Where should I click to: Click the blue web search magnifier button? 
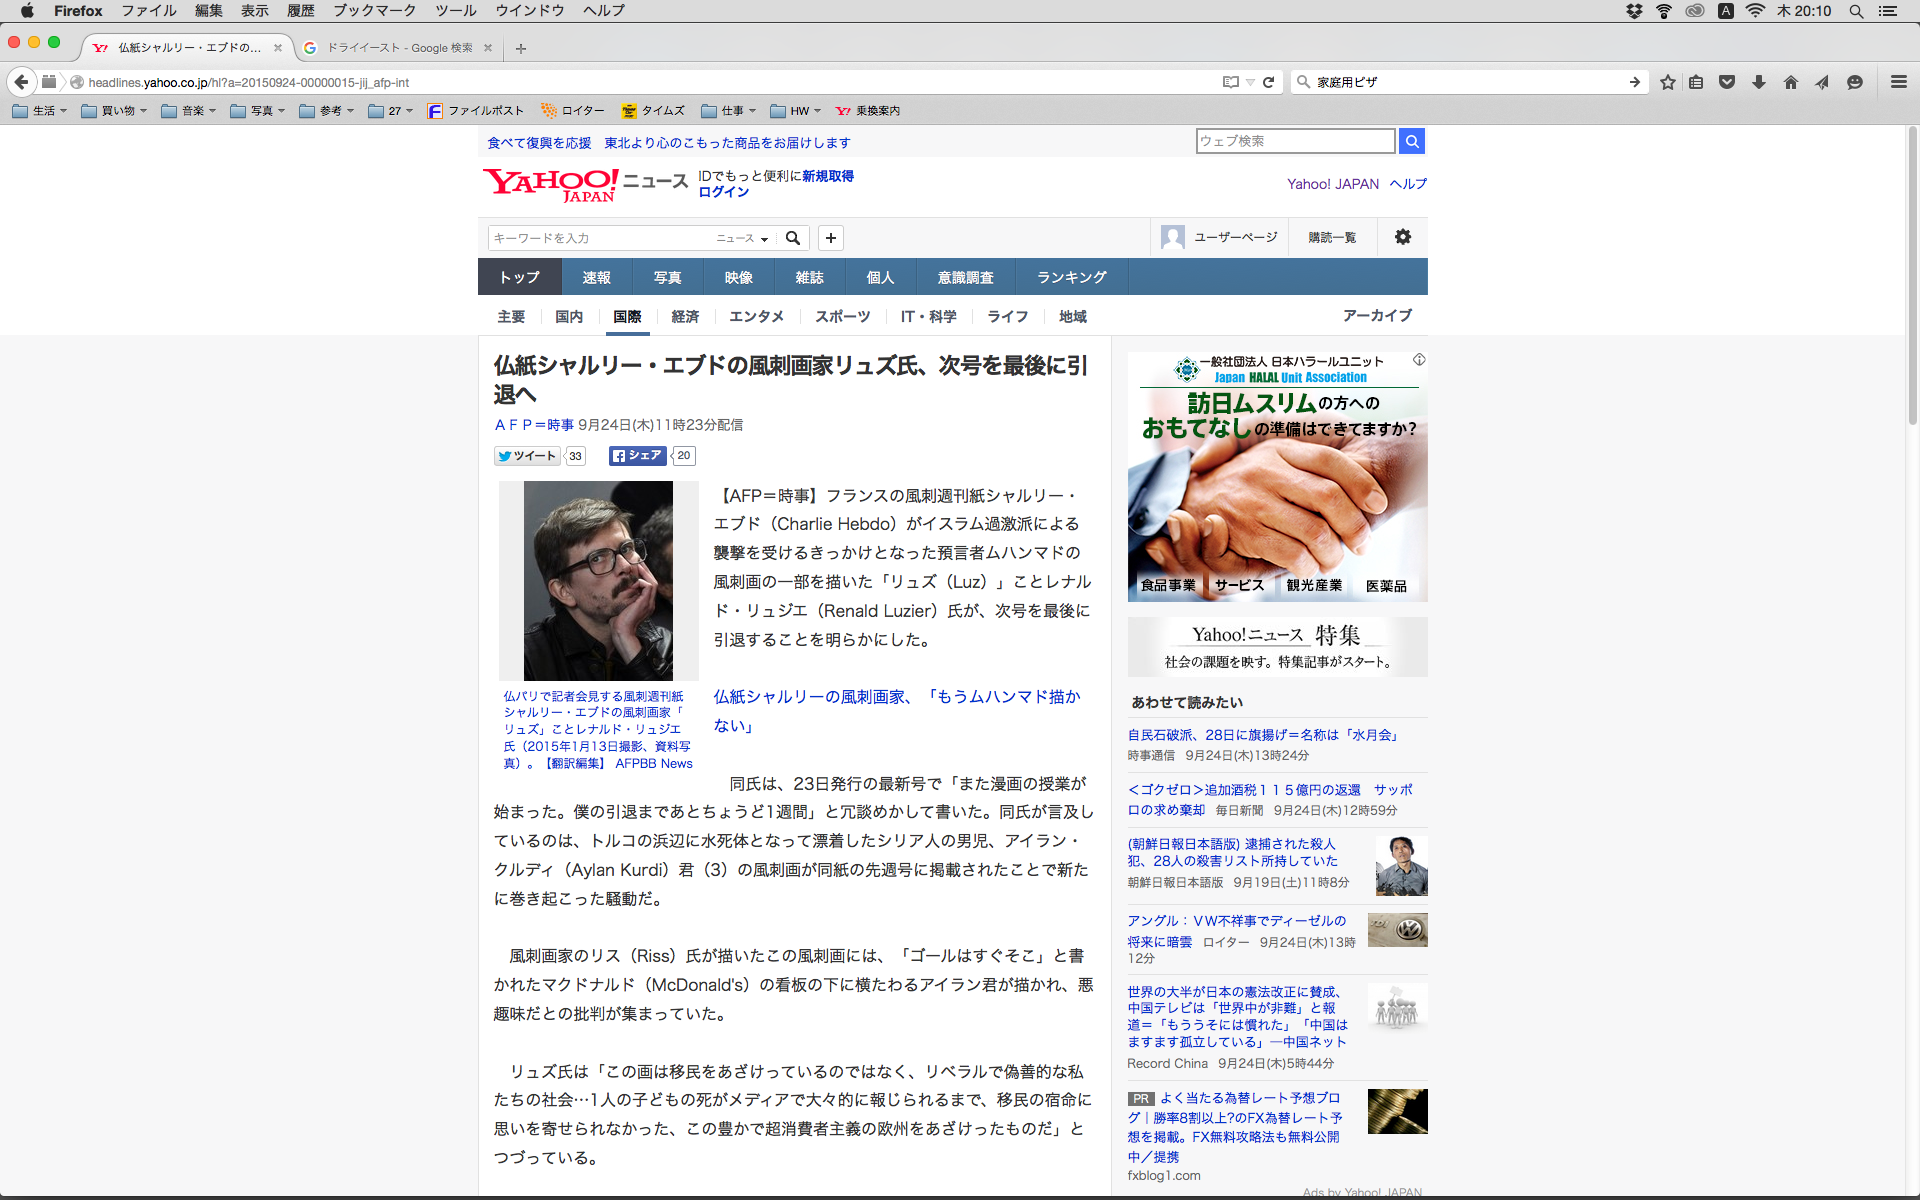[x=1411, y=141]
